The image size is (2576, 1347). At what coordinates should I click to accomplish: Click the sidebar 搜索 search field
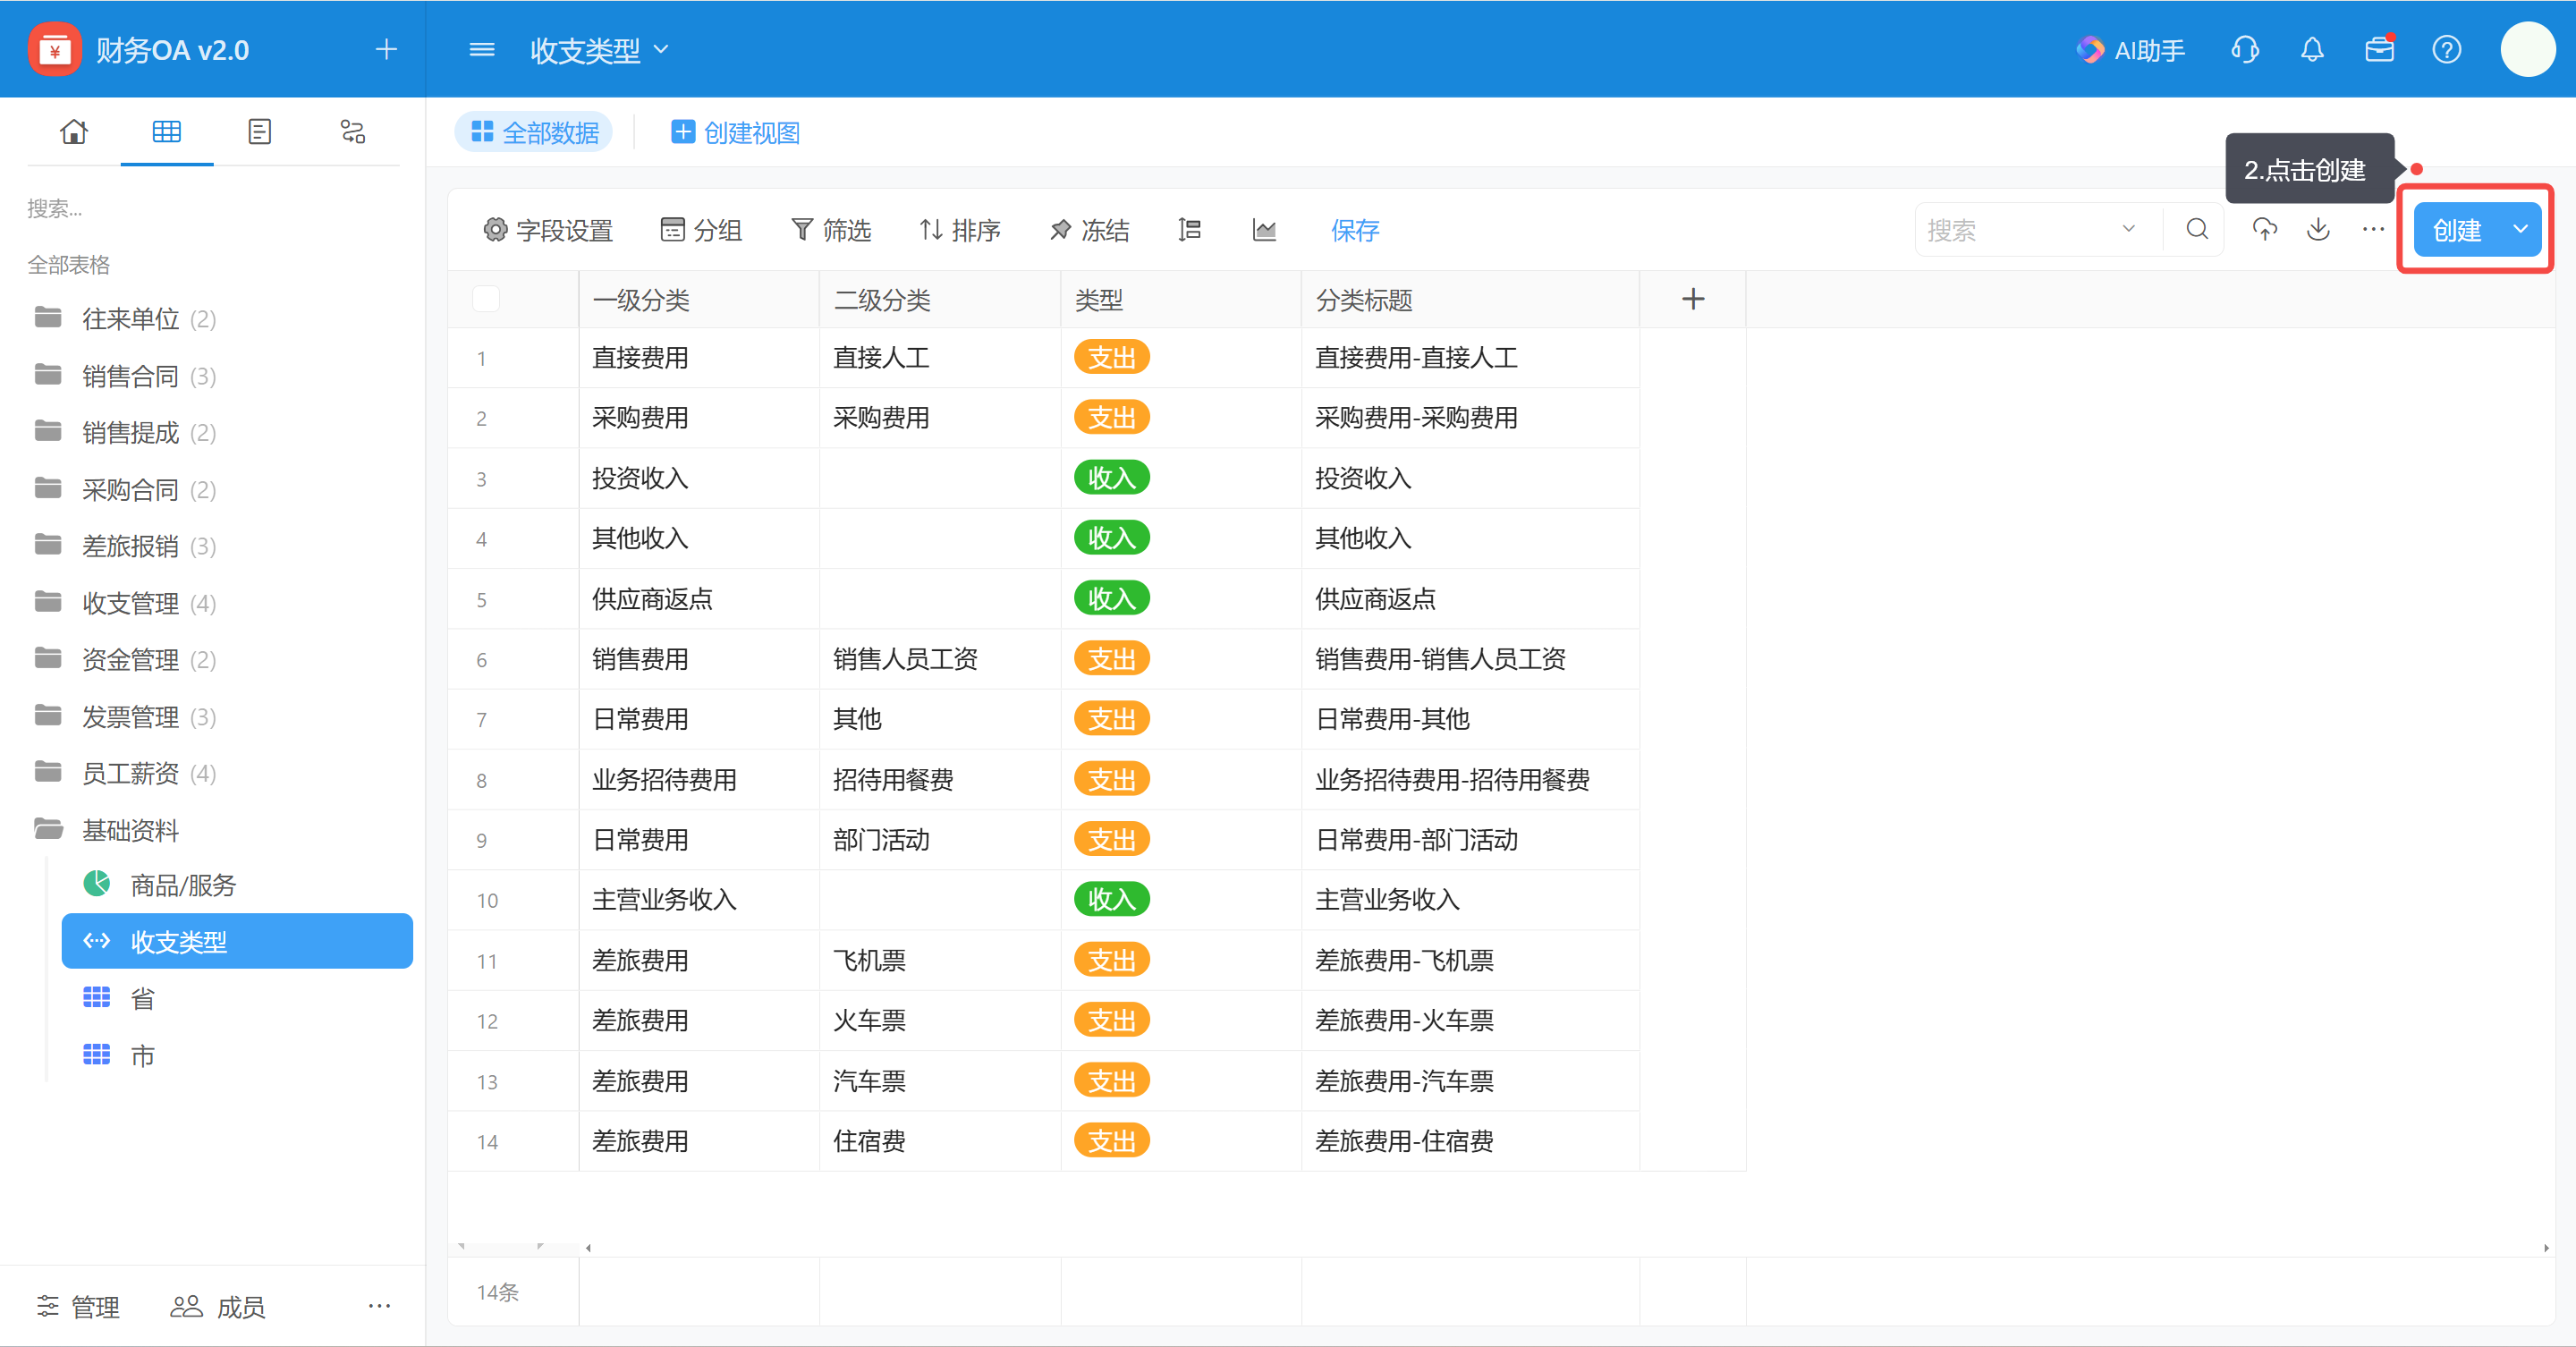coord(210,208)
